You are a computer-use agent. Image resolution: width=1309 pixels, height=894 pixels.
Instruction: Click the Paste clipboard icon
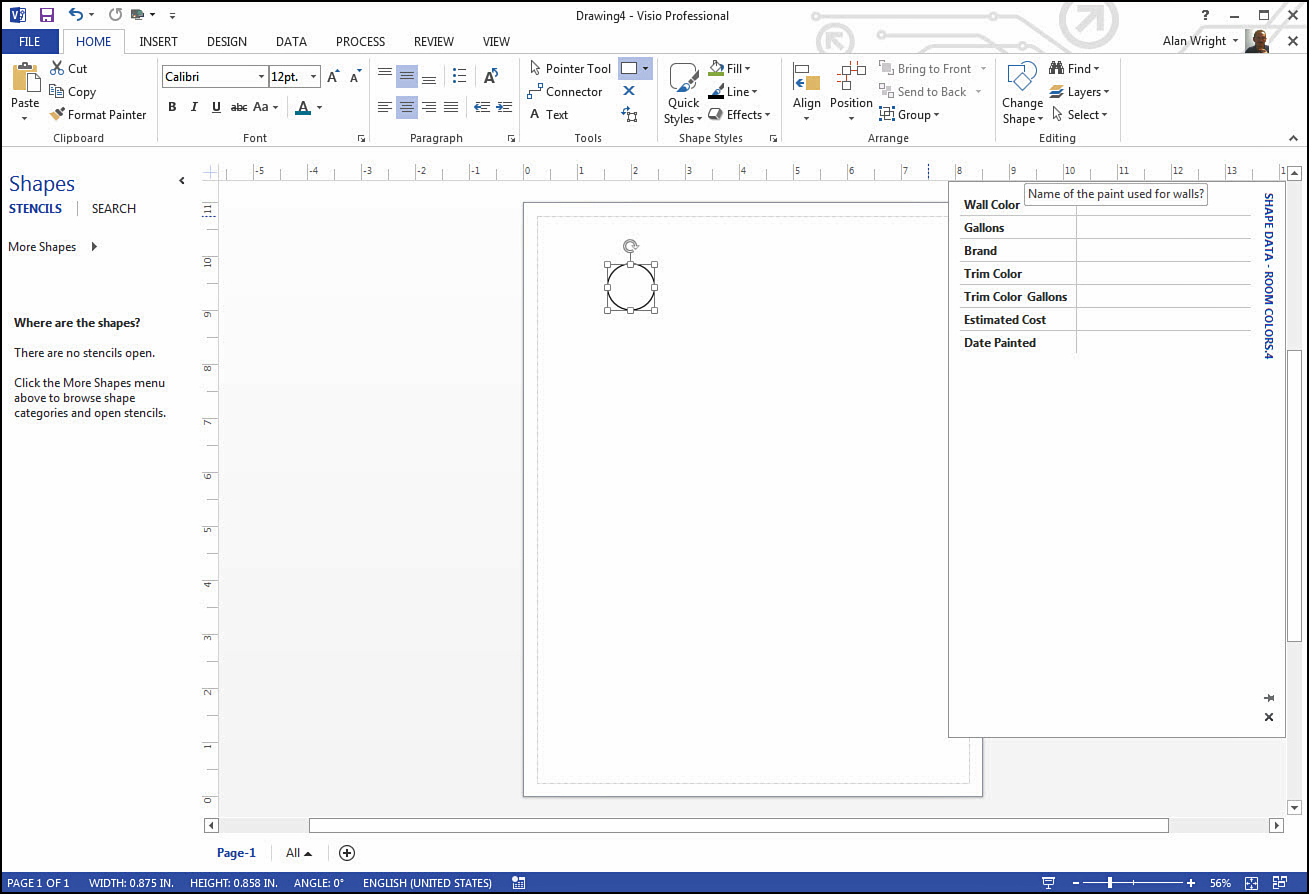pos(25,78)
